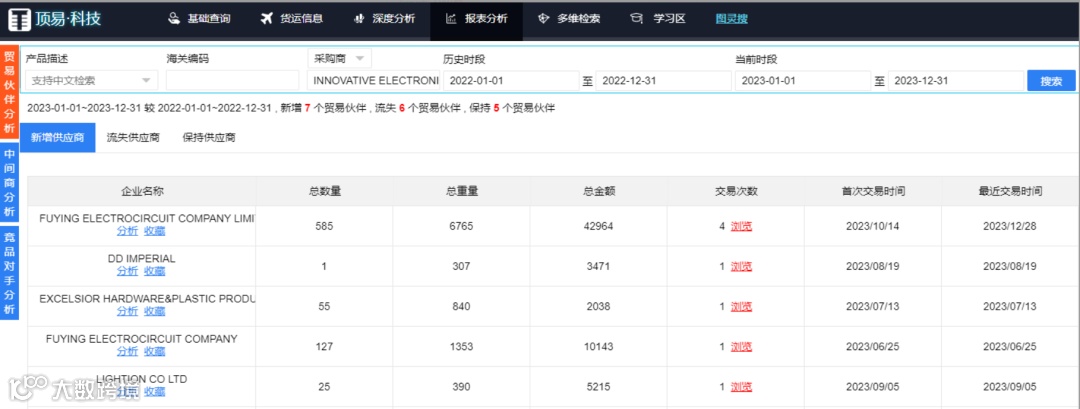
Task: Click the current start date 2023-01-01 field
Action: tap(803, 81)
